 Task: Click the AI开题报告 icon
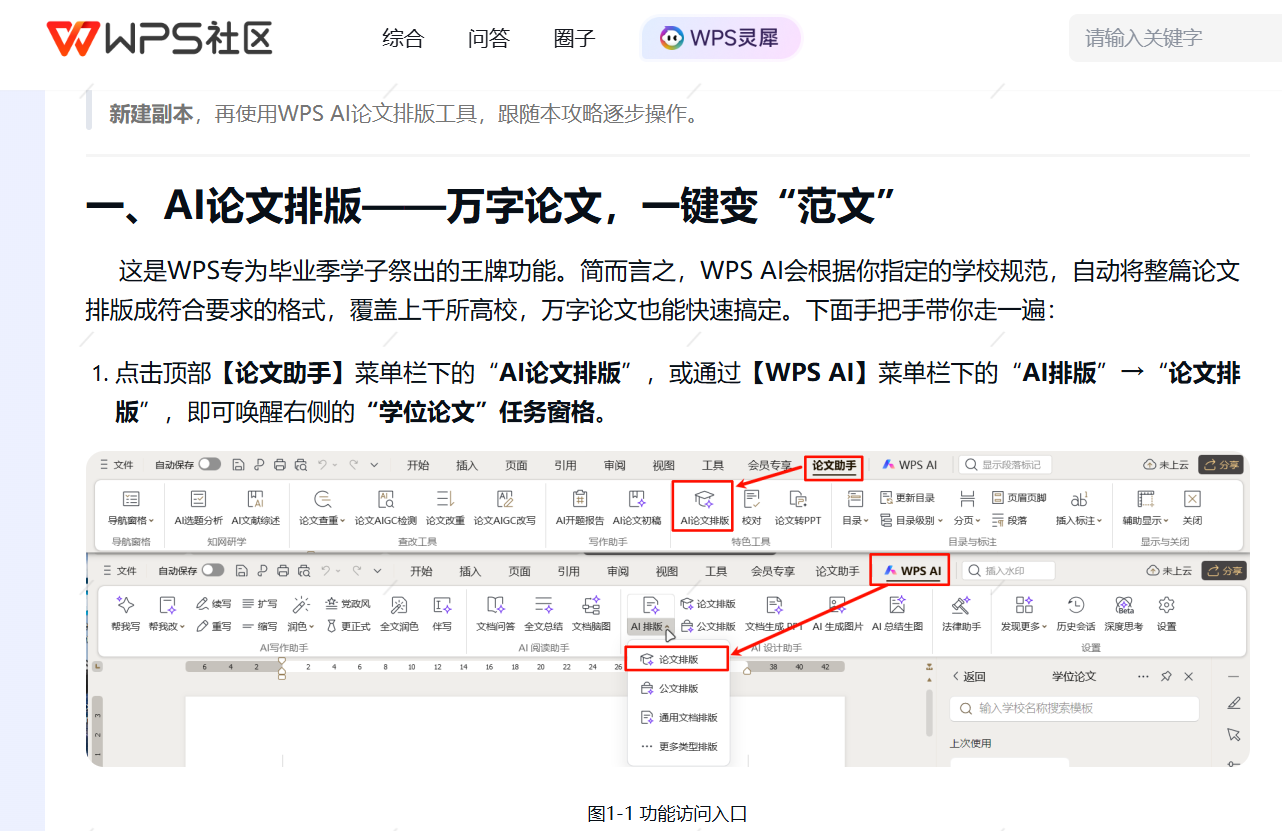click(x=580, y=498)
